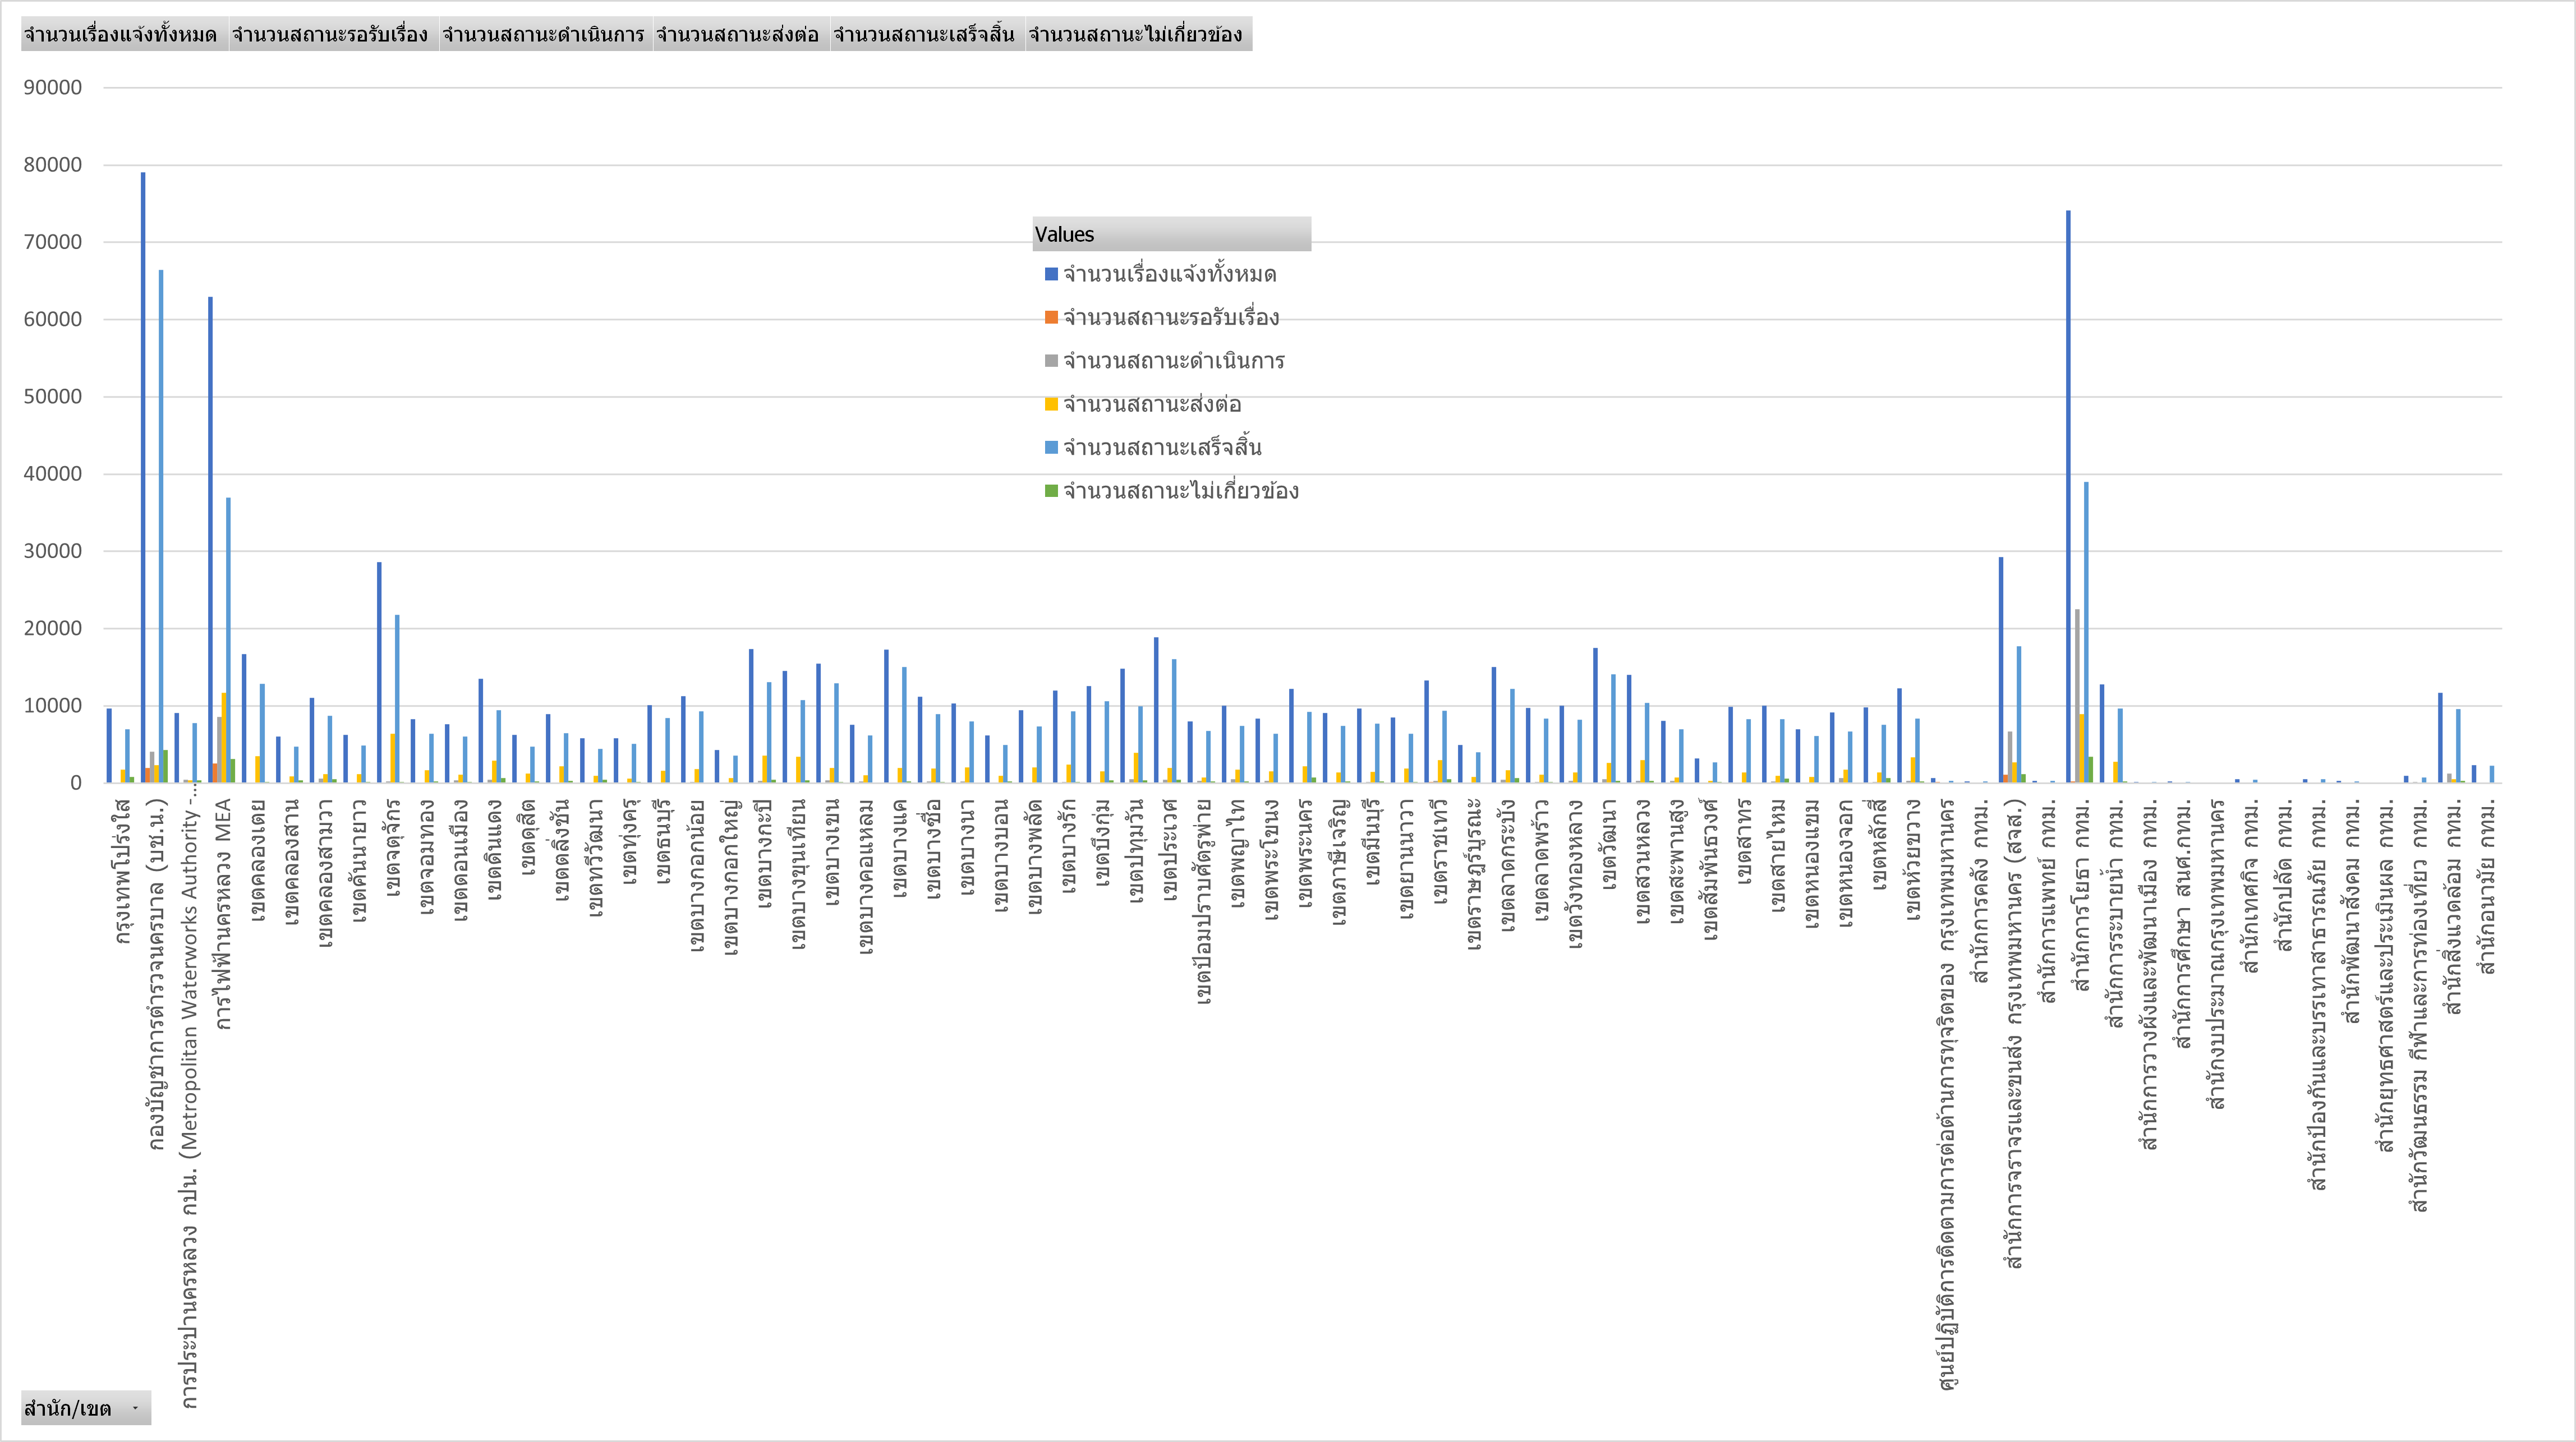The height and width of the screenshot is (1442, 2576).
Task: Select the yellow legend swatch for จำนวนสถานะส่งต่อ
Action: coord(1051,404)
